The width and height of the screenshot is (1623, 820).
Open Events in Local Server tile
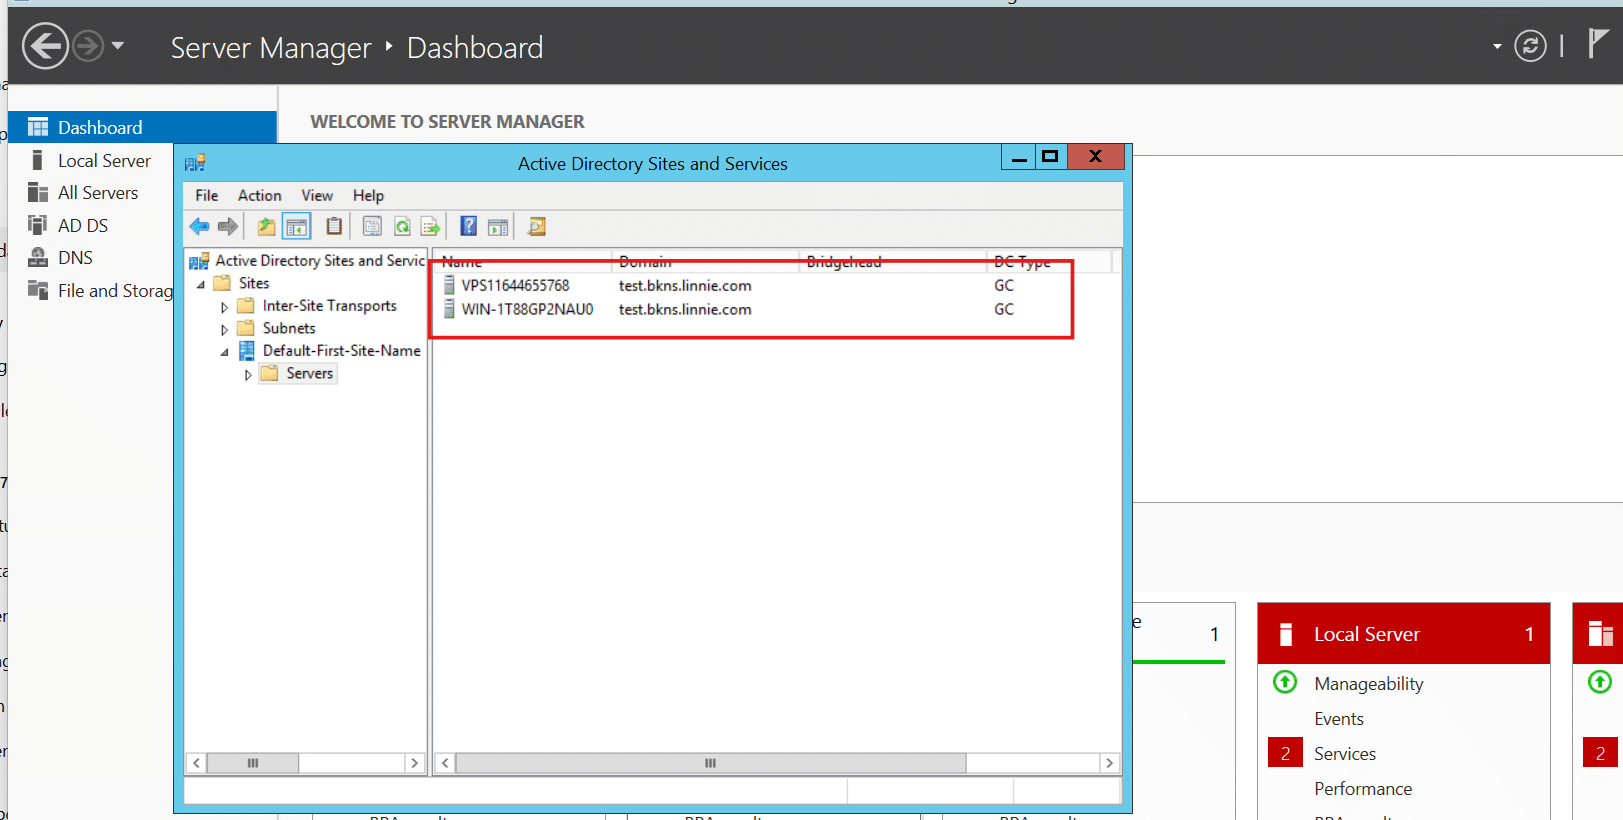click(1338, 718)
